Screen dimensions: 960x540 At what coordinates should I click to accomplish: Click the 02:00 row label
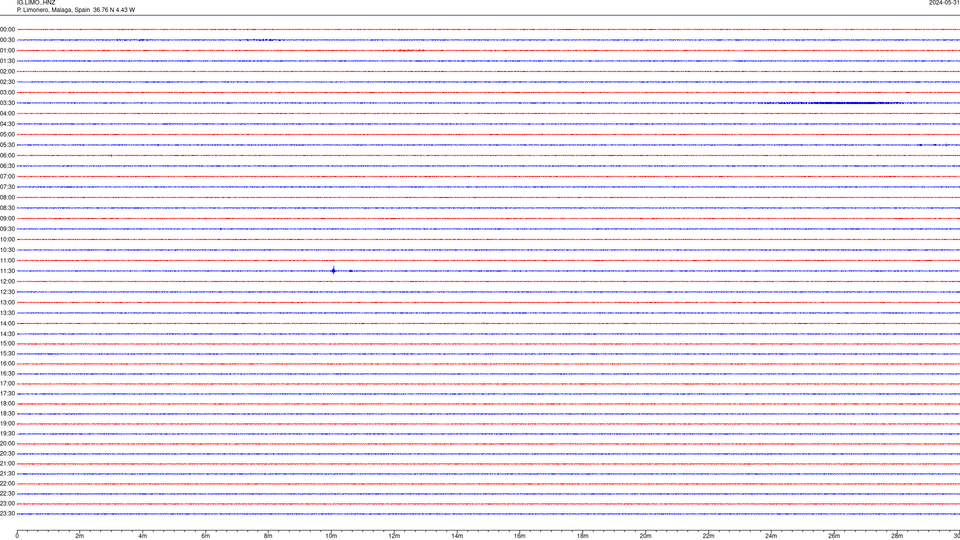(7, 72)
